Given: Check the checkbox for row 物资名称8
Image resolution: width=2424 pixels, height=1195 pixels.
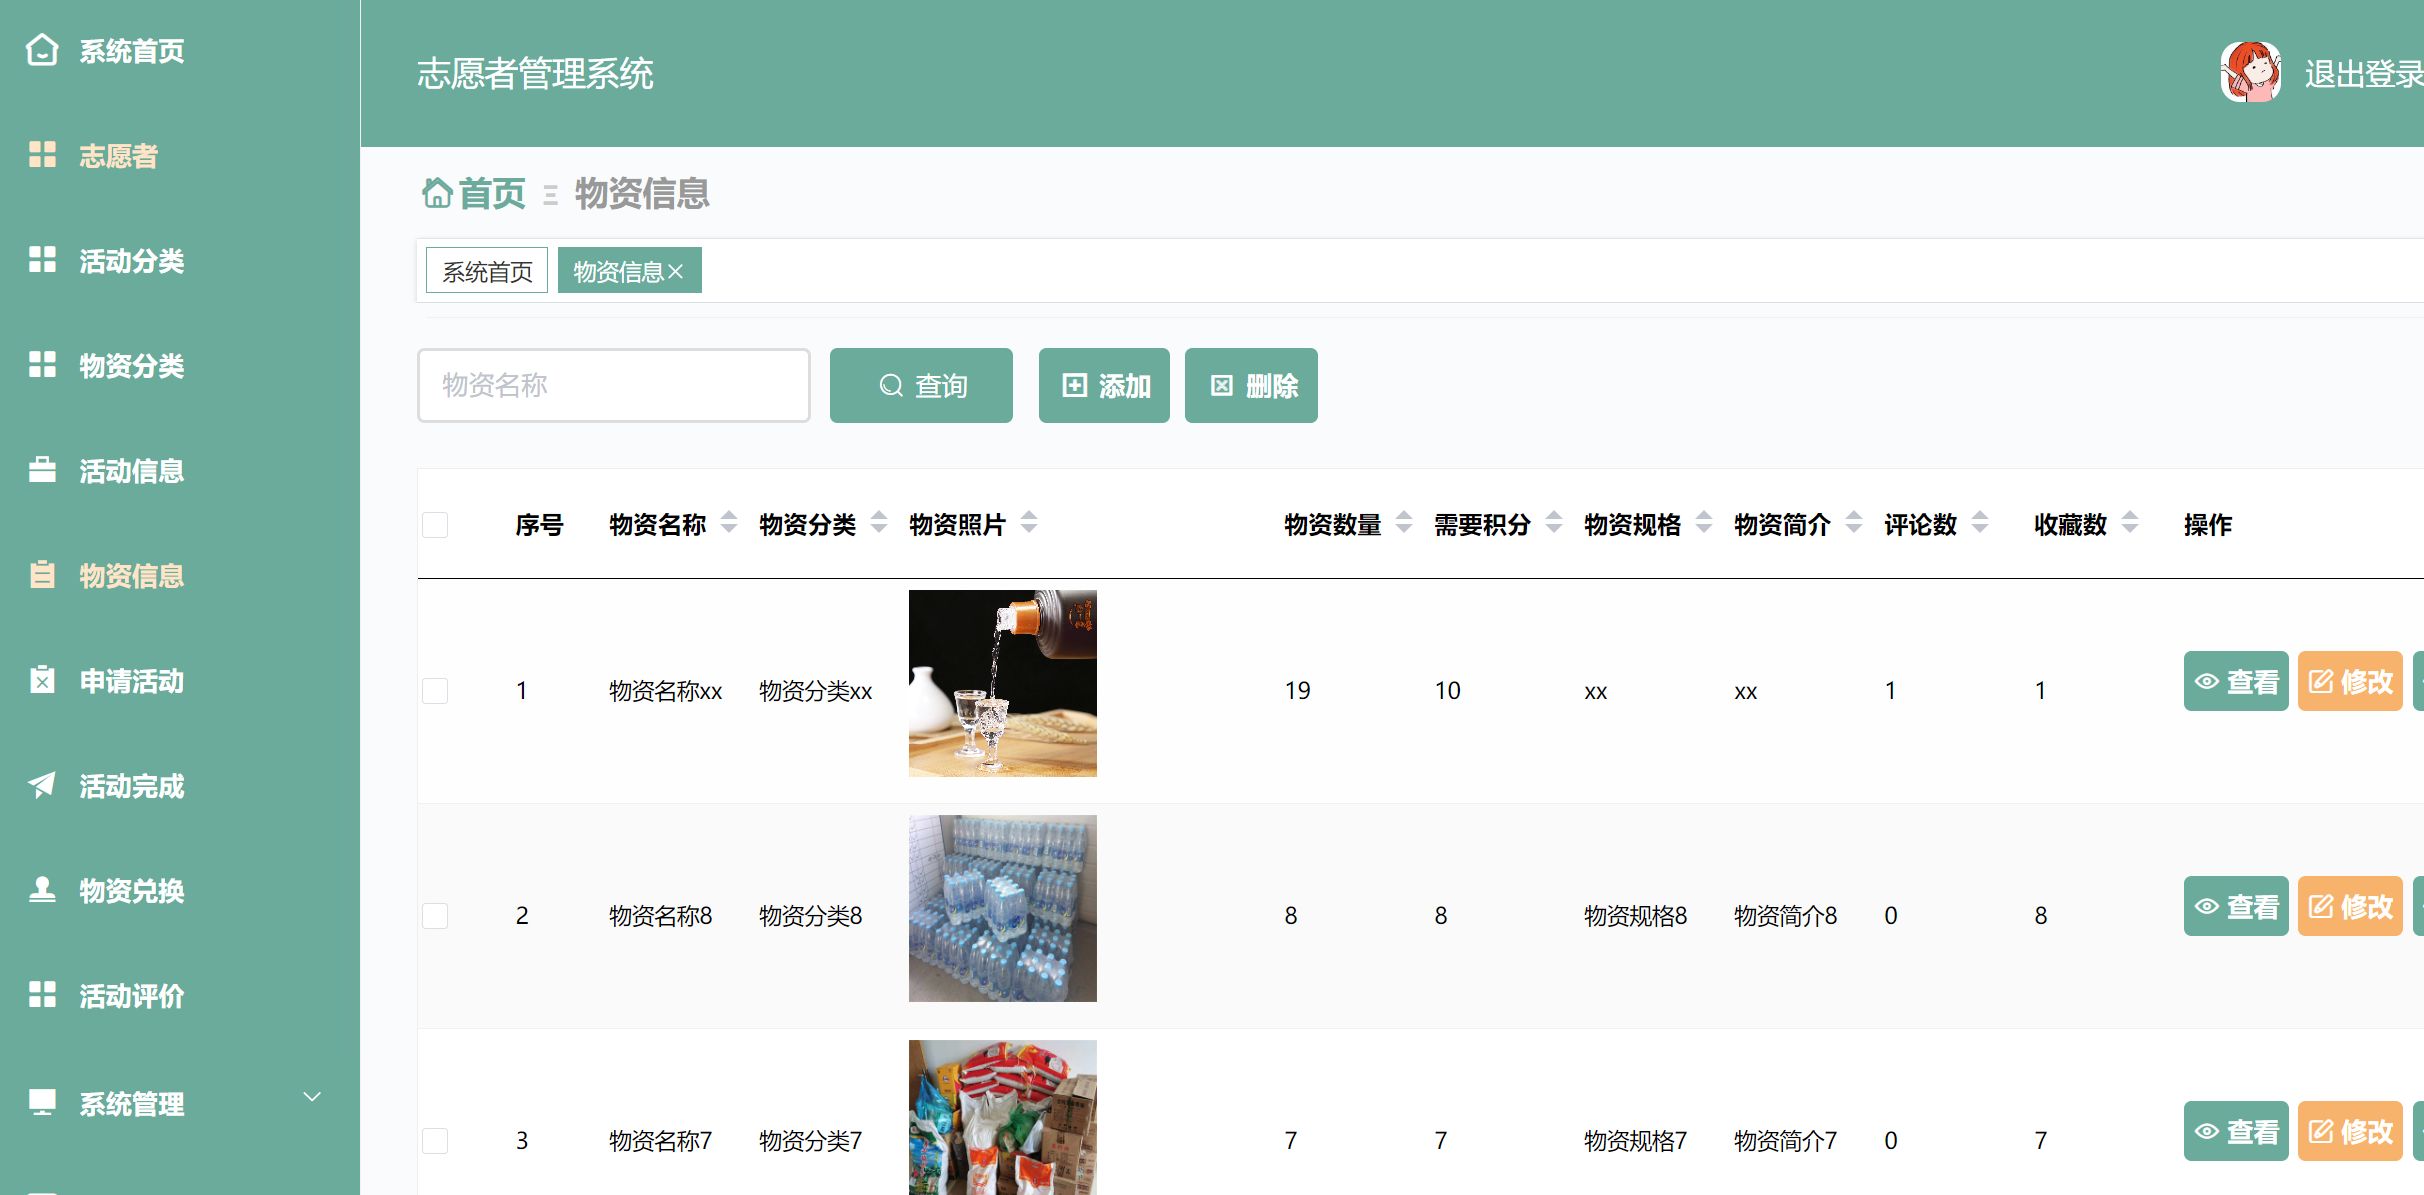Looking at the screenshot, I should [x=435, y=916].
